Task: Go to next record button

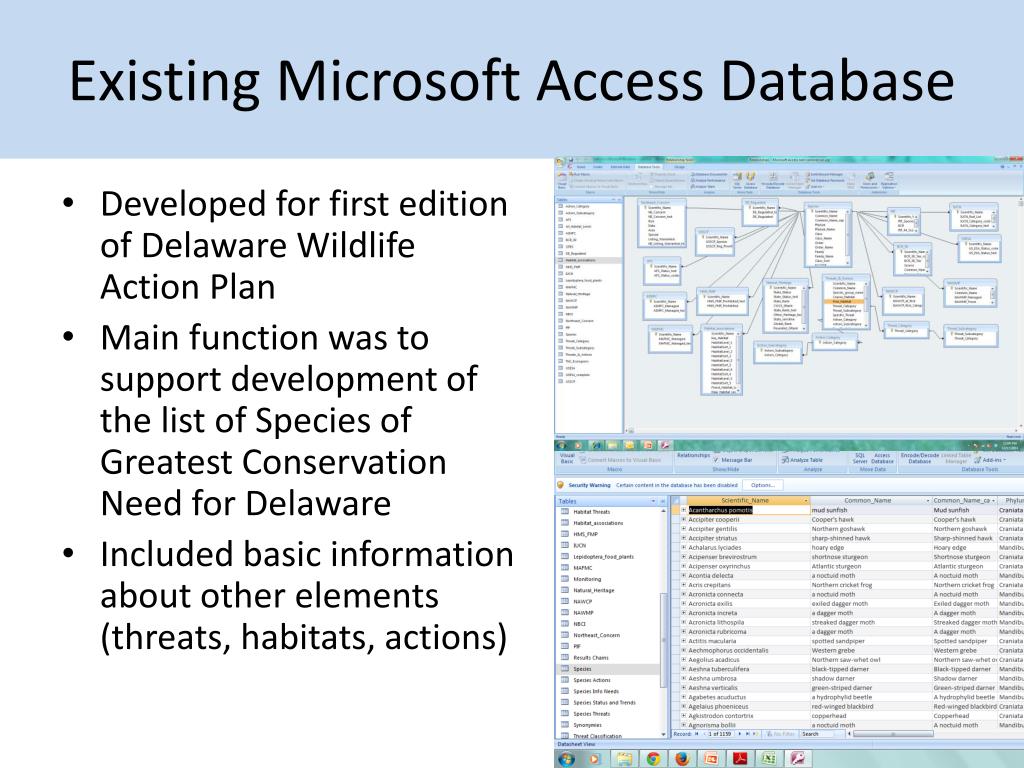Action: [x=740, y=734]
